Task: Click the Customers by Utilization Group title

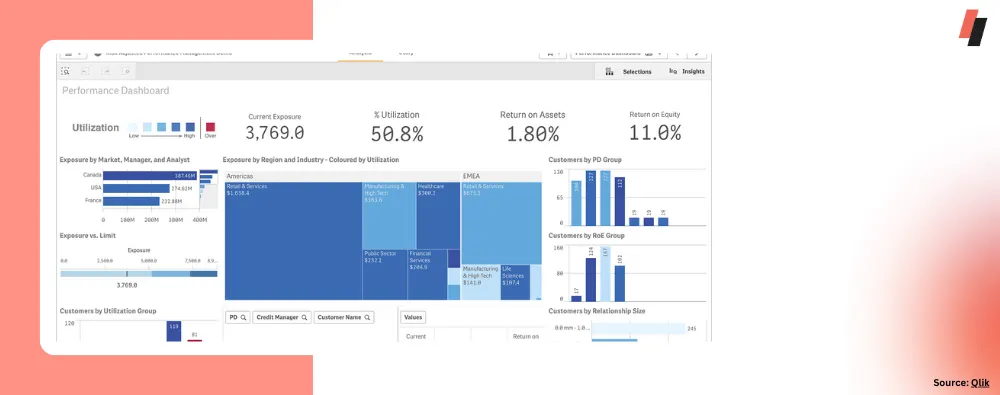Action: [108, 311]
